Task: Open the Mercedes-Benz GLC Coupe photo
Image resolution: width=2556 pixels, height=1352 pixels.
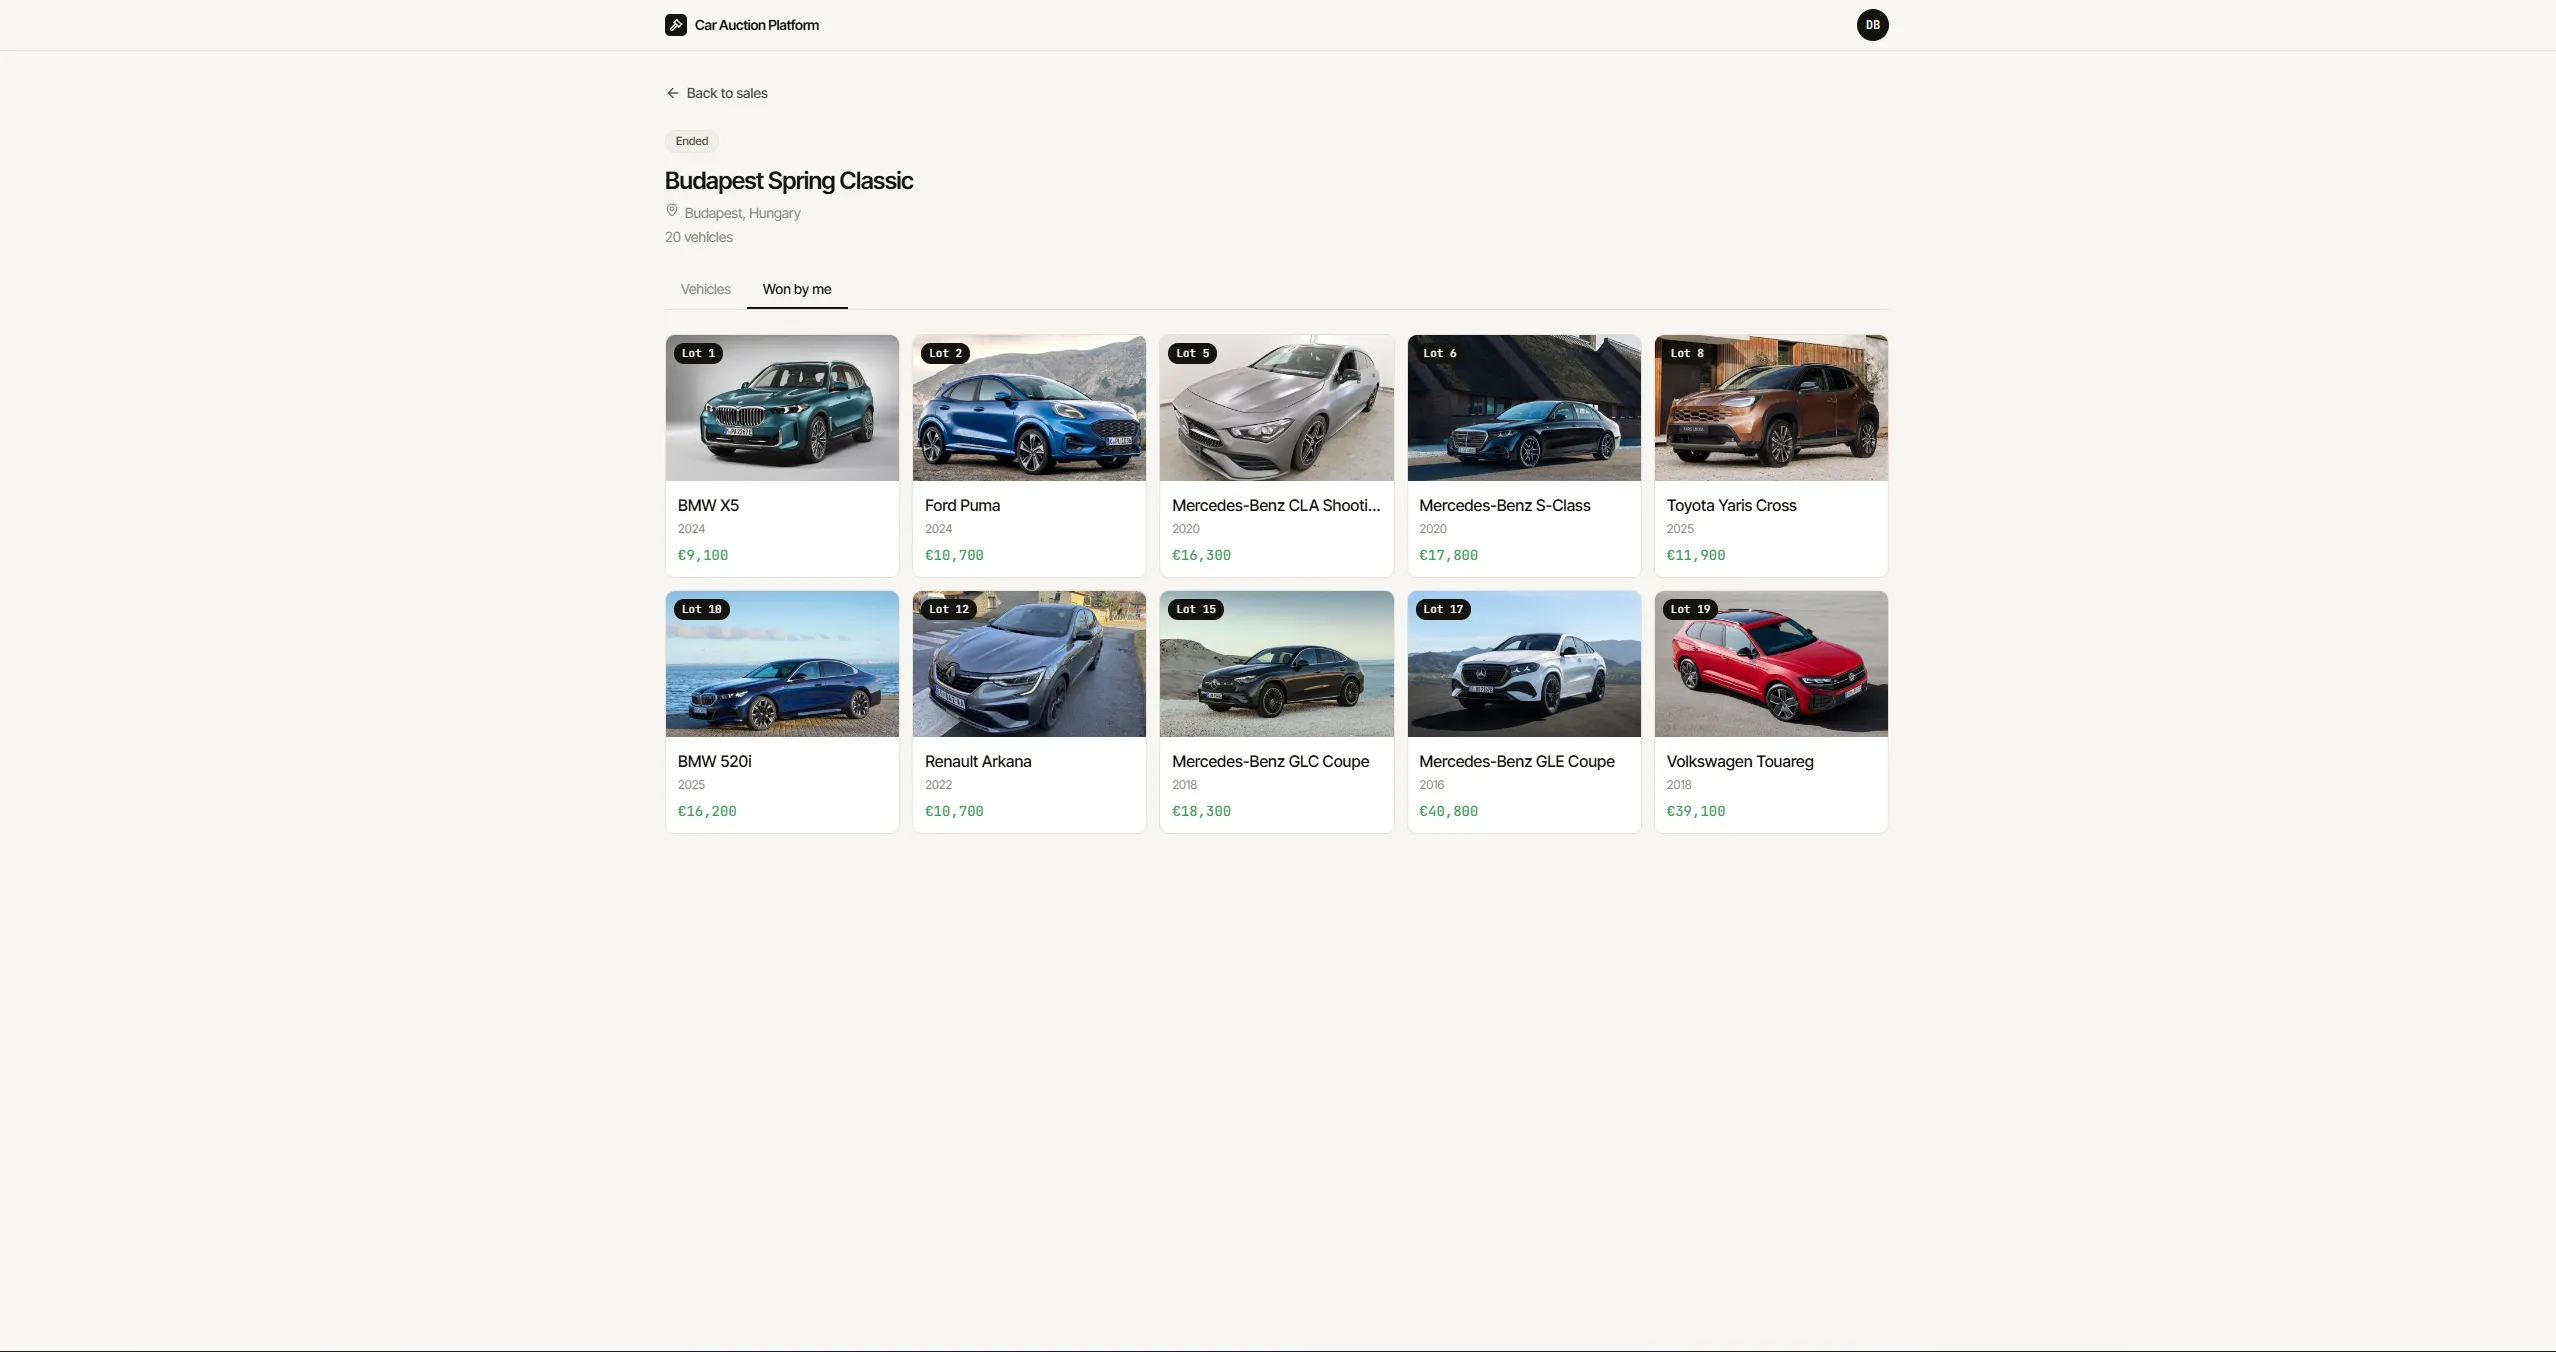Action: [x=1276, y=664]
